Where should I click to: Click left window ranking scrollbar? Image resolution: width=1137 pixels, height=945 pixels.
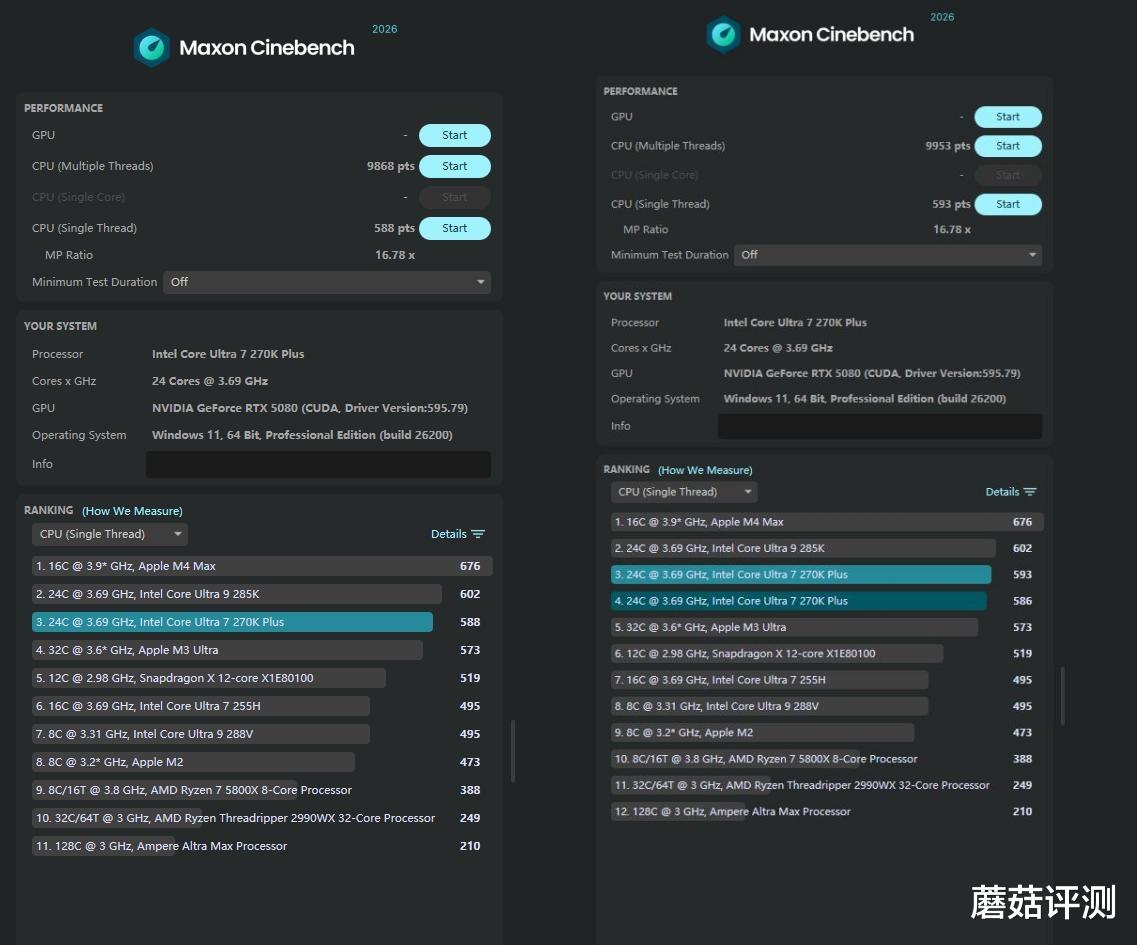click(x=513, y=751)
